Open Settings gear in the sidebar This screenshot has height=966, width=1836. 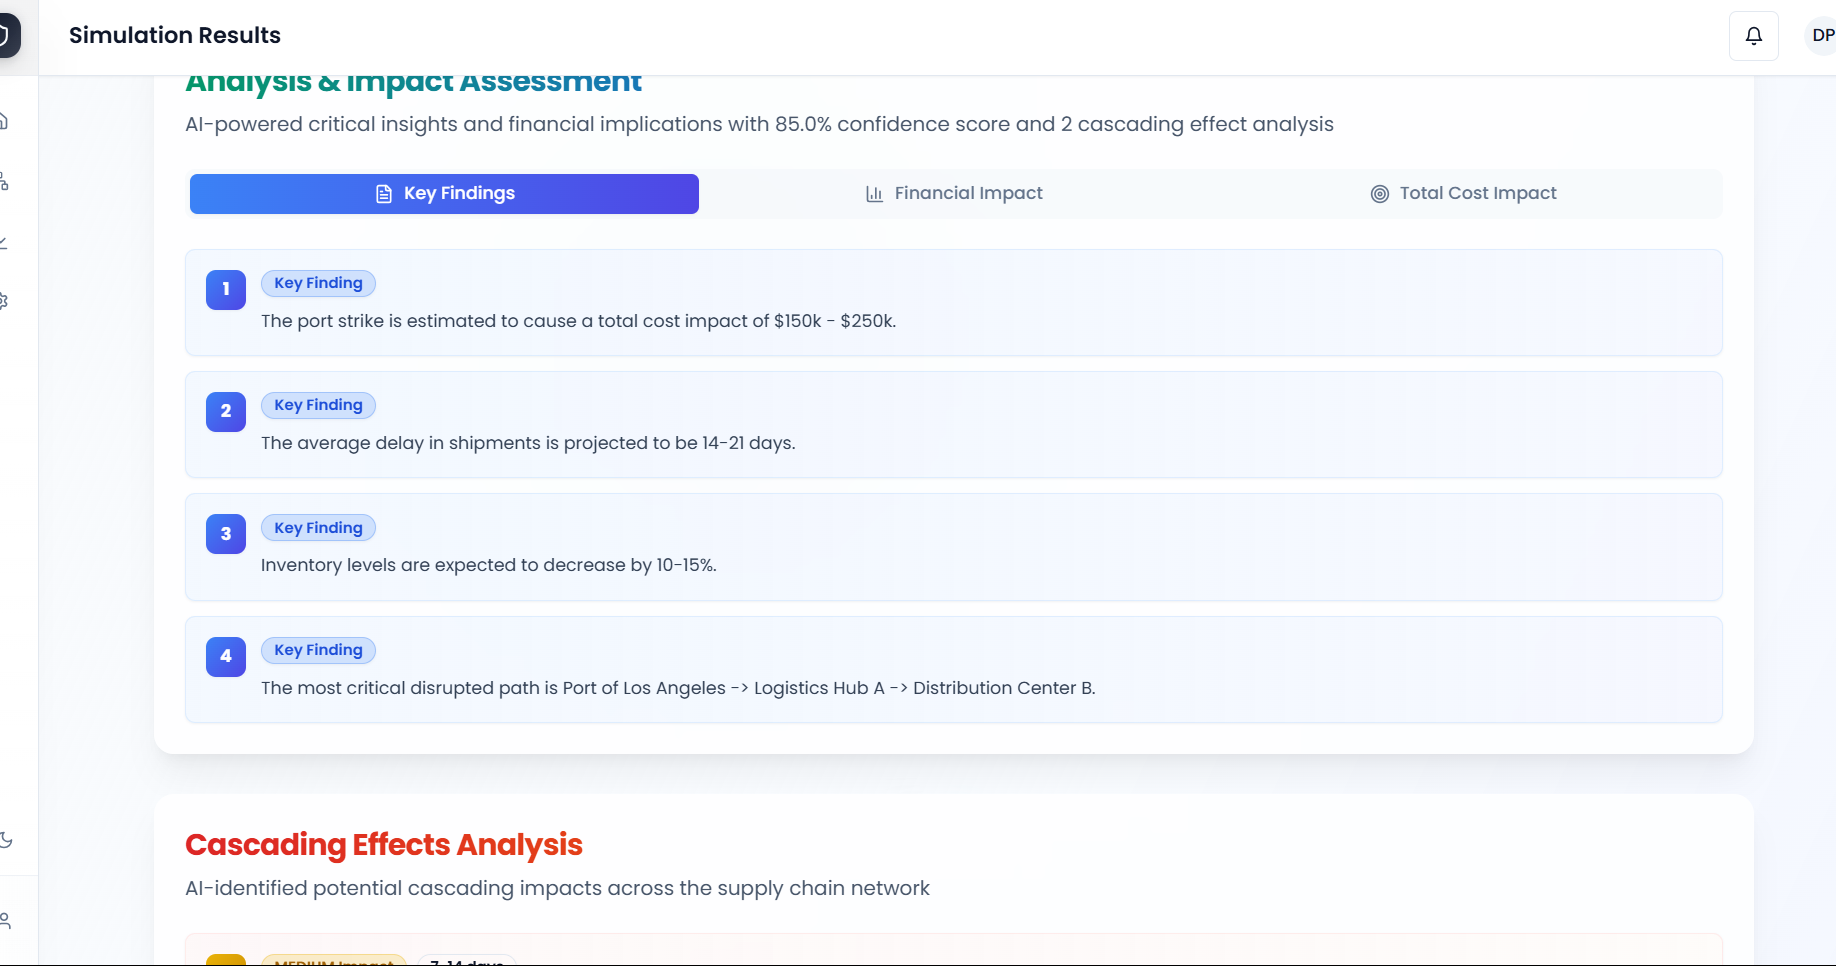4,301
